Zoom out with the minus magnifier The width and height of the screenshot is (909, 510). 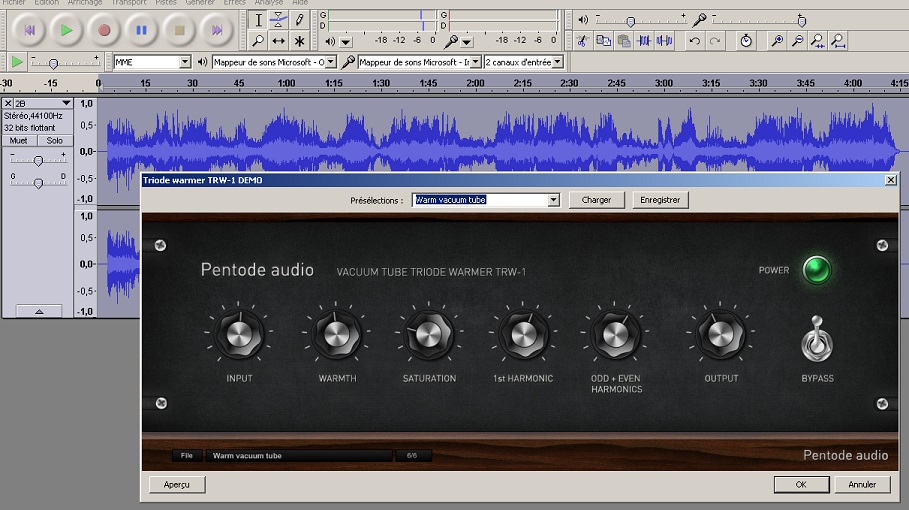798,41
